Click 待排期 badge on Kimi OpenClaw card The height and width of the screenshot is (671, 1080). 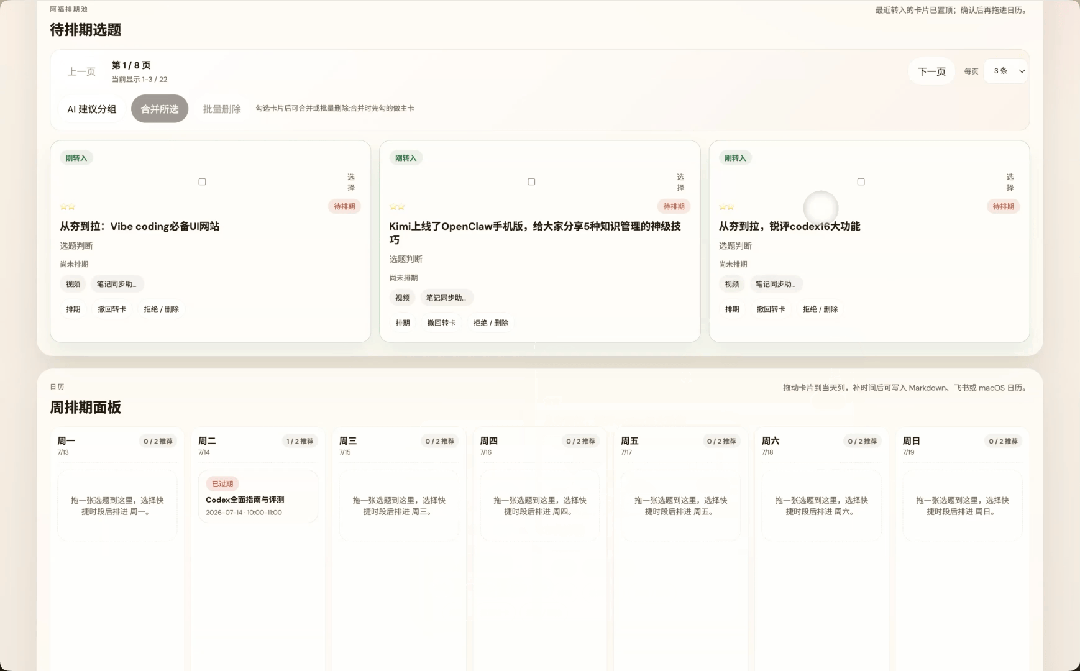[x=674, y=206]
